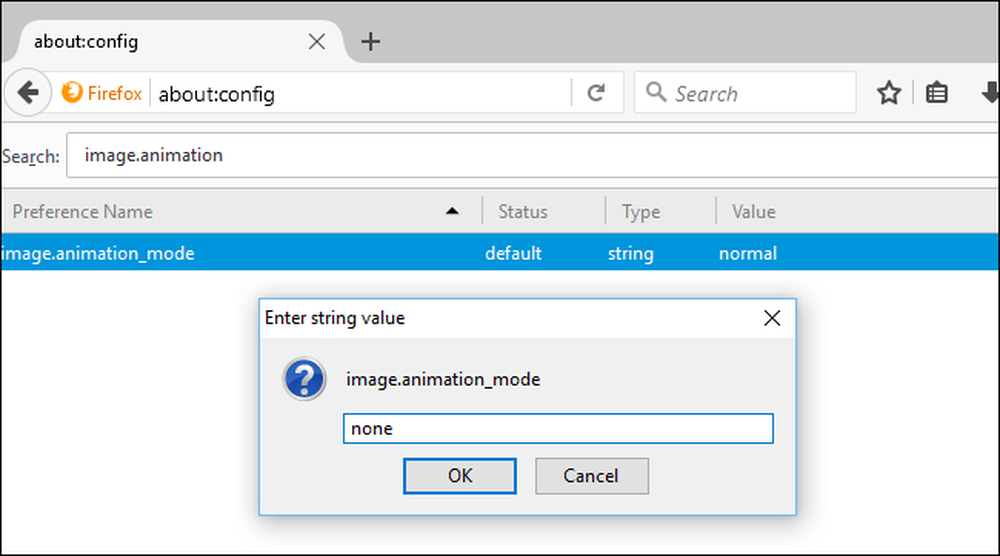This screenshot has width=1000, height=556.
Task: Click the magnifier icon in the search box
Action: pyautogui.click(x=656, y=92)
